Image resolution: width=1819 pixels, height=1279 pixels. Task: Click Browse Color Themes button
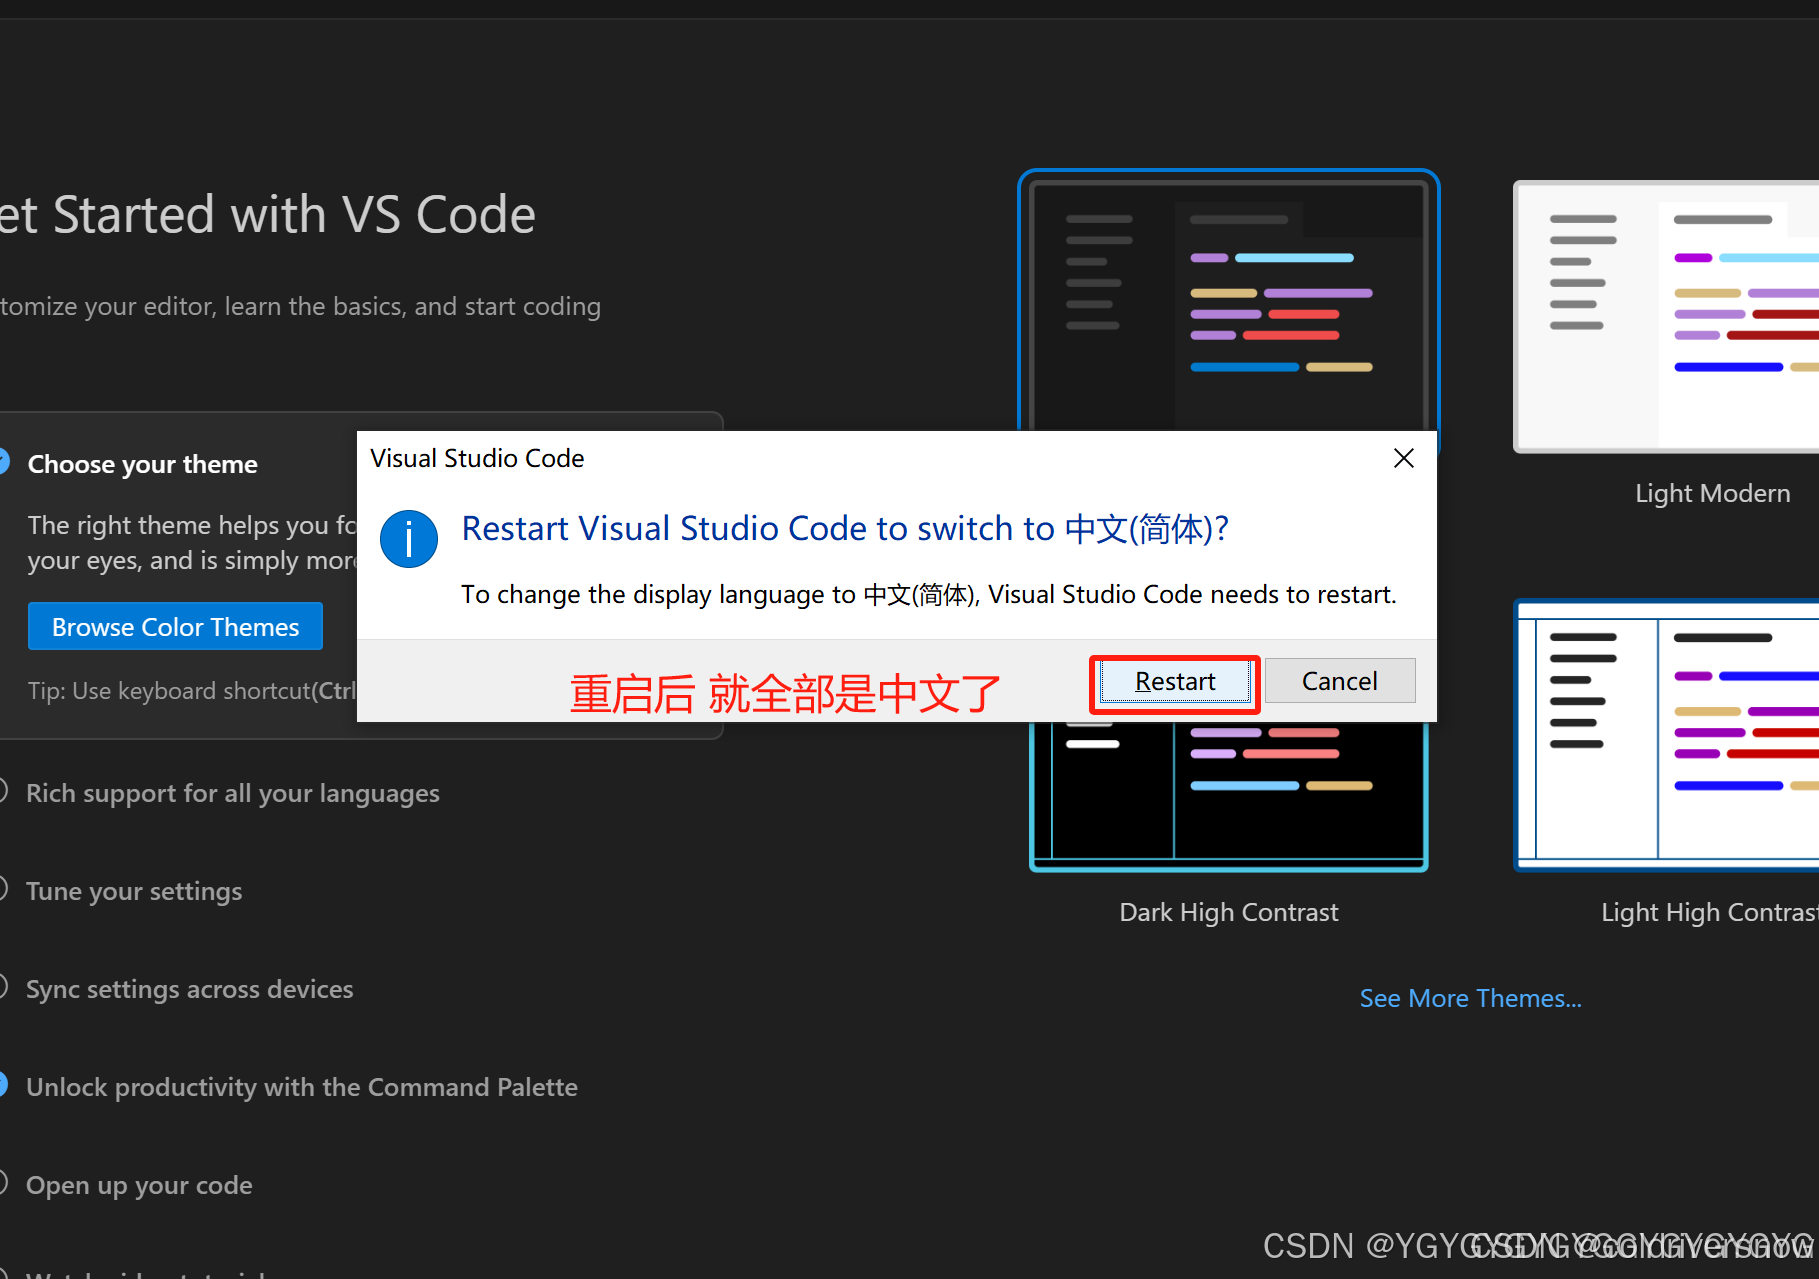(x=175, y=627)
